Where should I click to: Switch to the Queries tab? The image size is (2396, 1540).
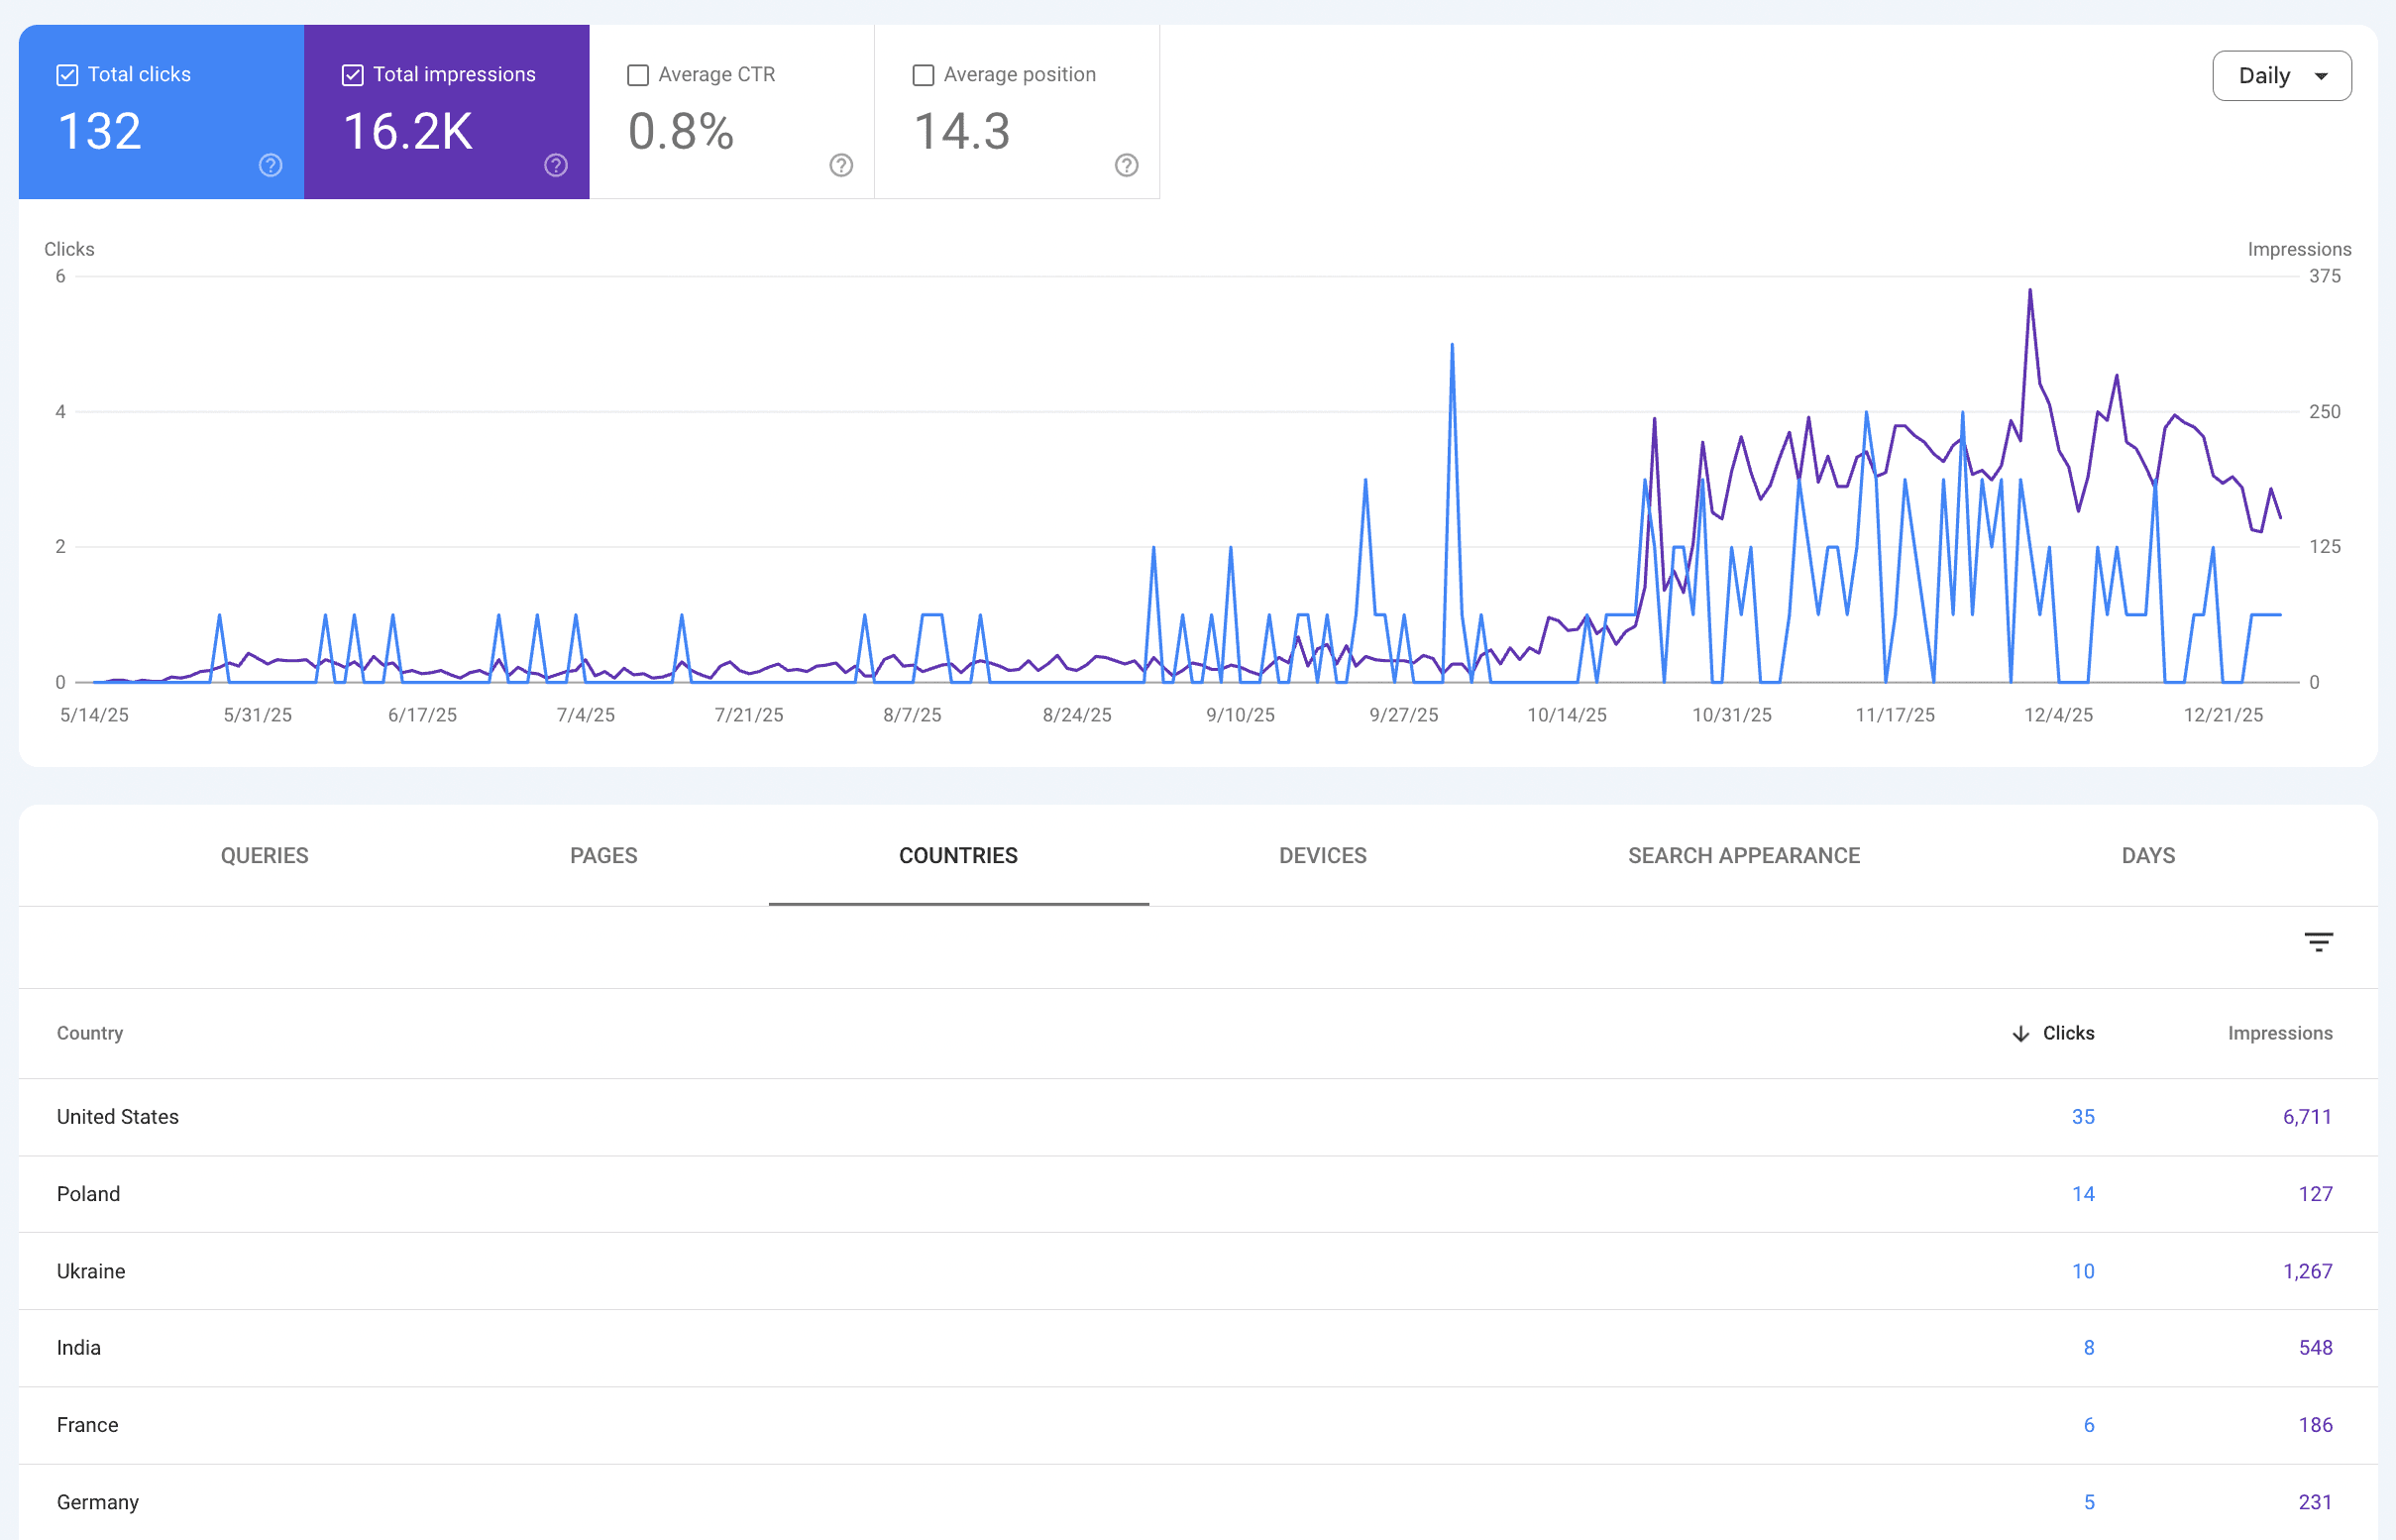pos(264,855)
